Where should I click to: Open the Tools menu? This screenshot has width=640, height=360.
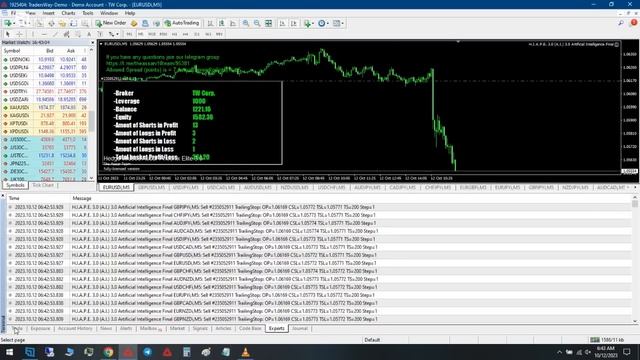87,13
